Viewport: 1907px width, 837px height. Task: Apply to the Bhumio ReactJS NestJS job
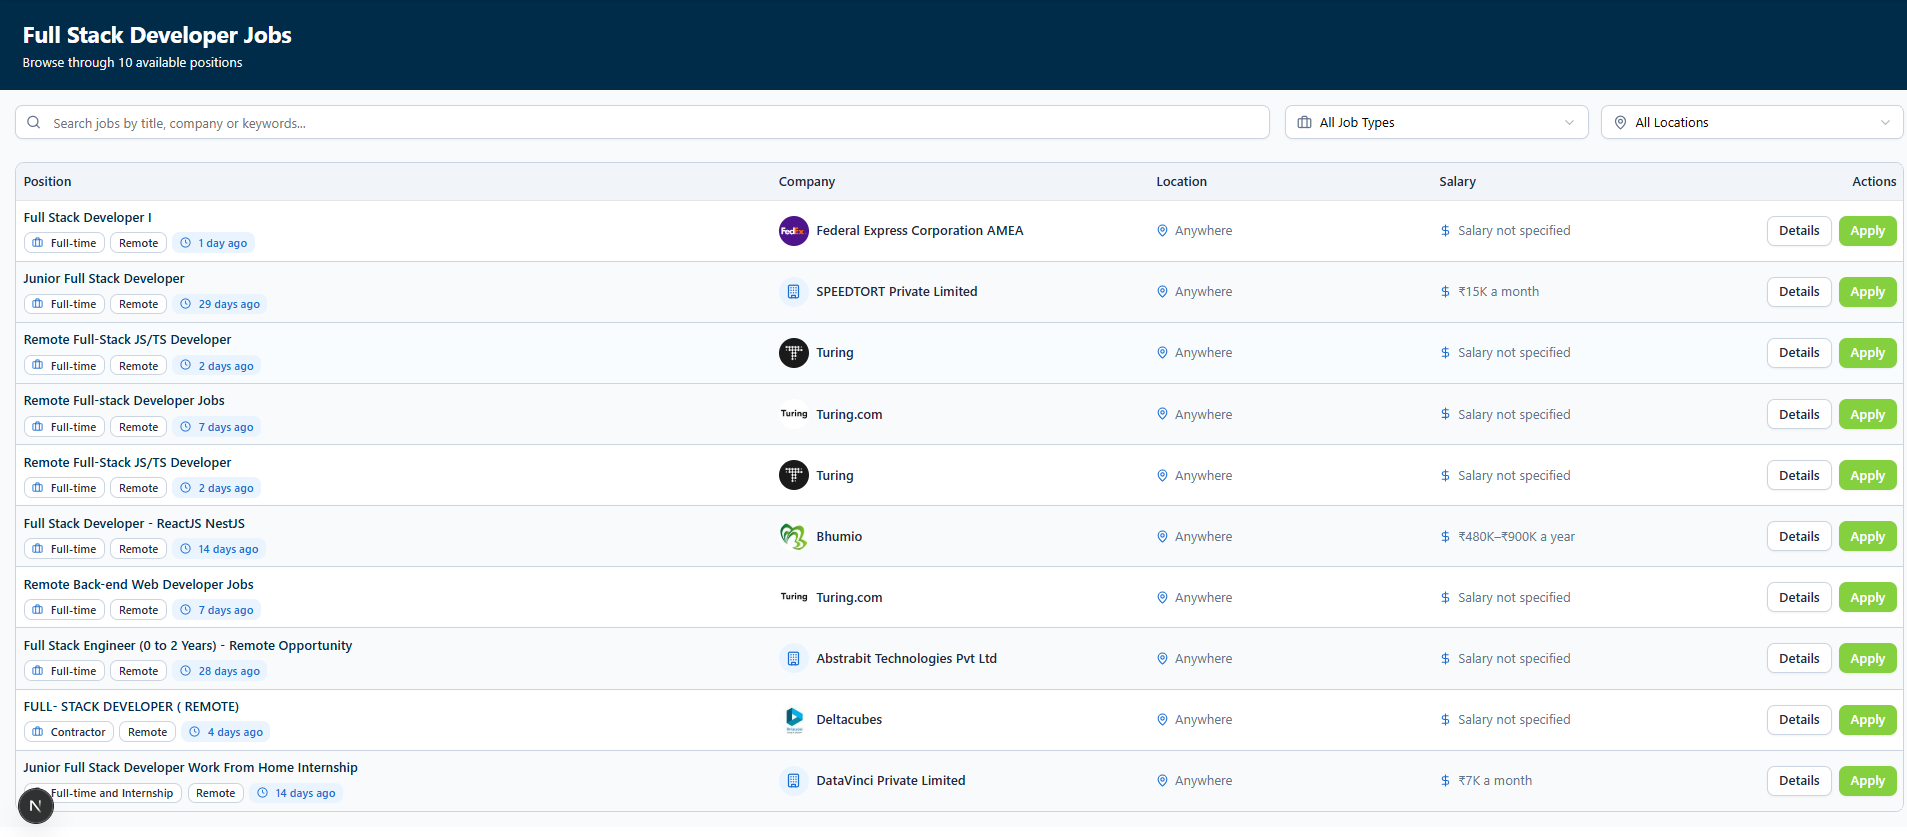click(x=1867, y=537)
